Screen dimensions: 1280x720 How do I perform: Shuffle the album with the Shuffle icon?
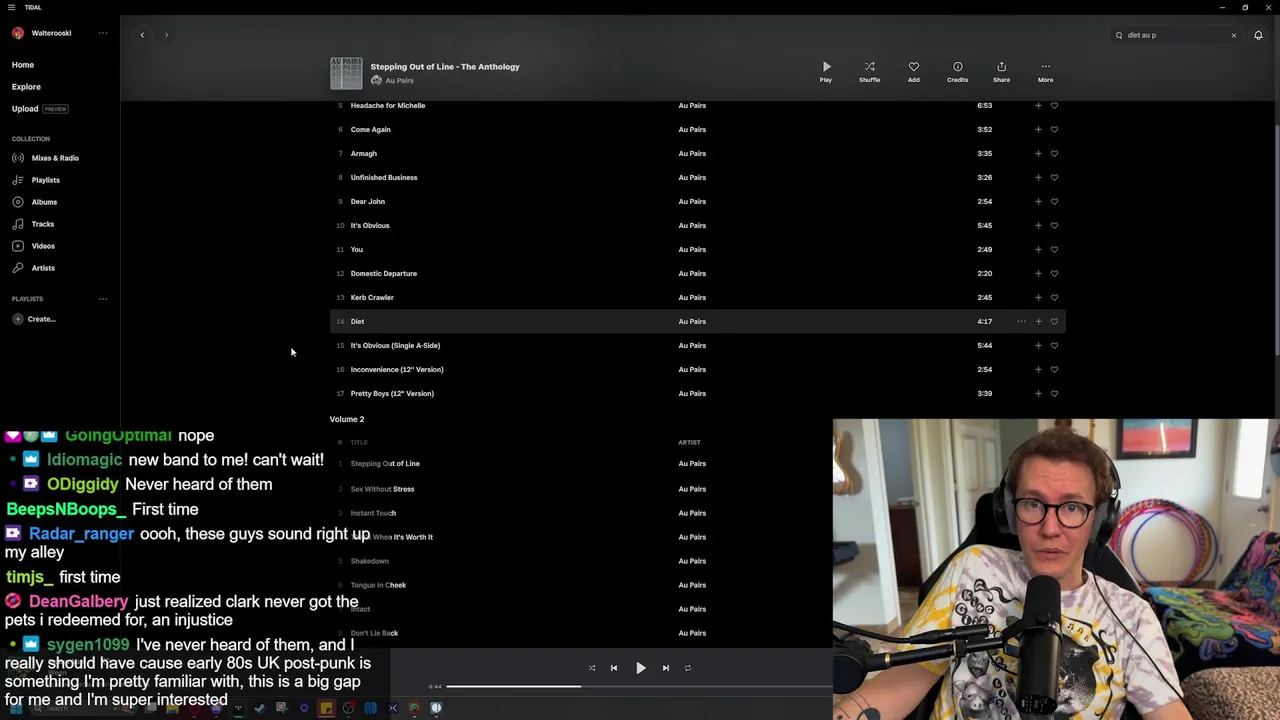[869, 71]
